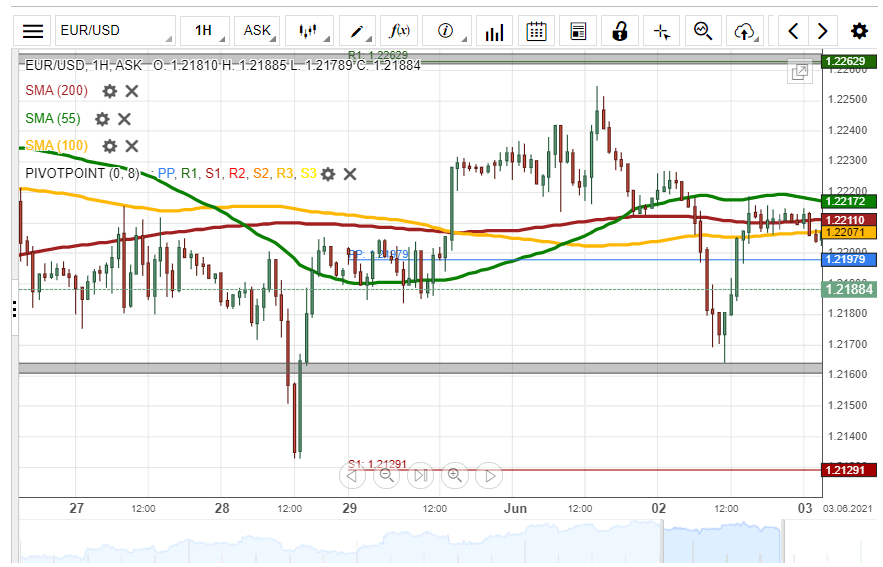The width and height of the screenshot is (883, 567).
Task: Click the bar chart volume icon
Action: click(x=494, y=31)
